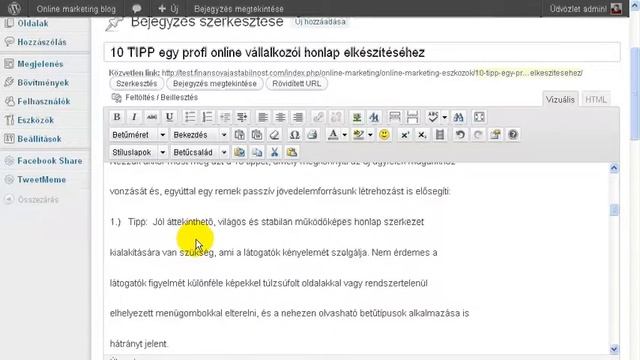
Task: Center align the text
Action: (x=280, y=117)
